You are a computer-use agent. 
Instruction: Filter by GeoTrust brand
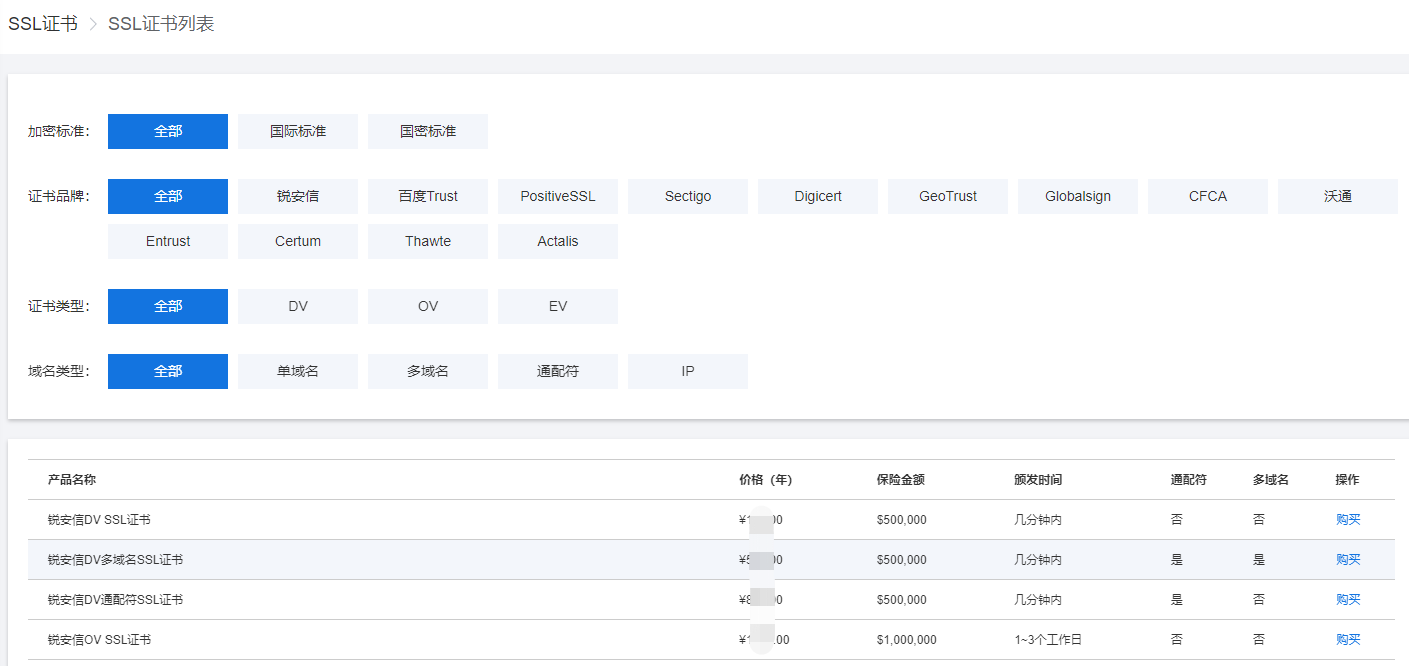coord(948,196)
